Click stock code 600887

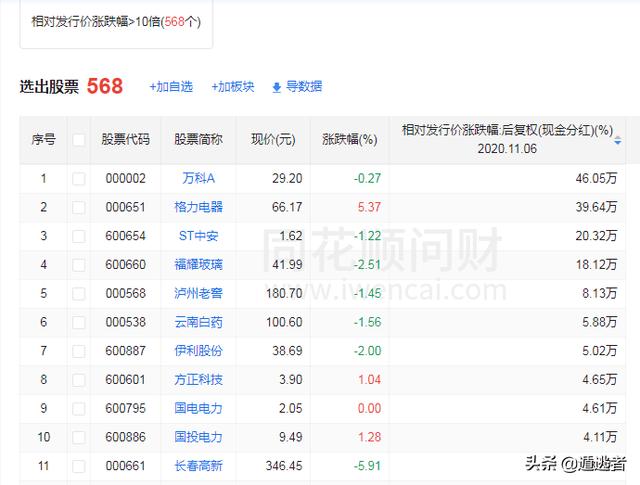(125, 351)
